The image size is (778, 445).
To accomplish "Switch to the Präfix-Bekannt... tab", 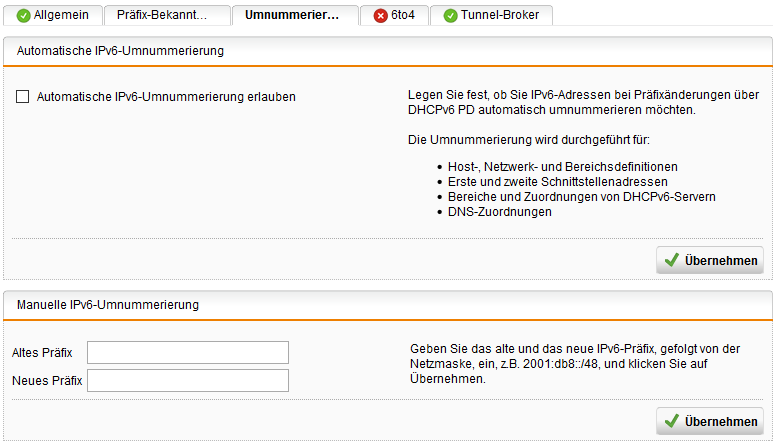I will click(x=166, y=16).
